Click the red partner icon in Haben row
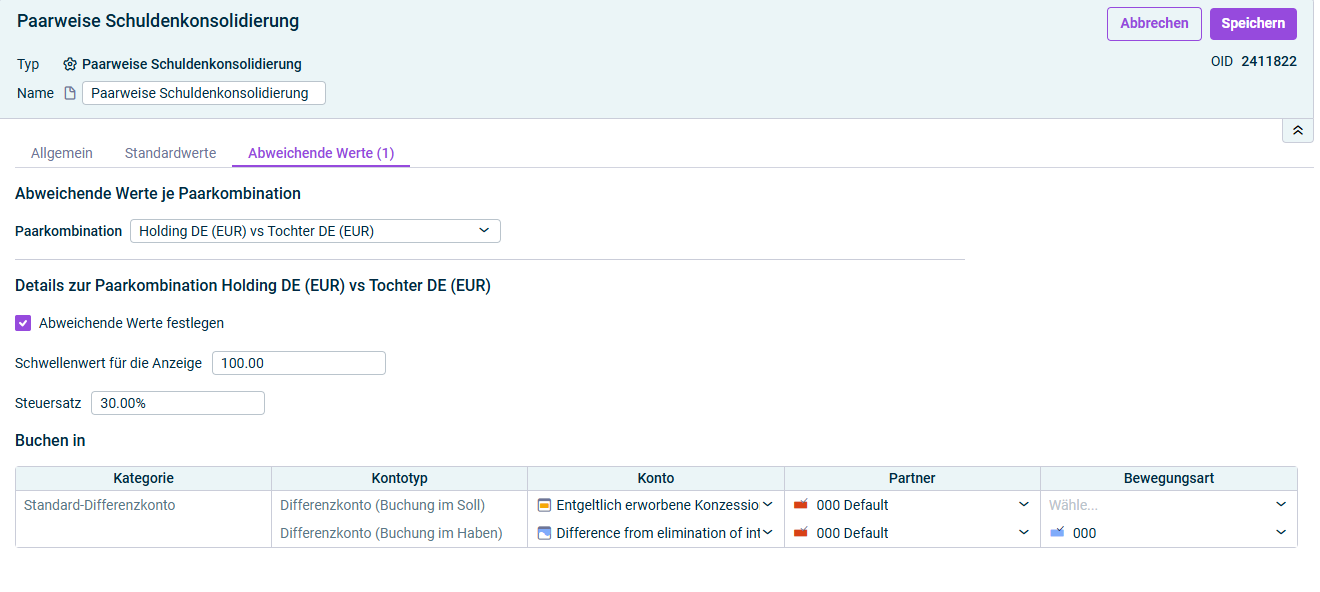Image resolution: width=1320 pixels, height=592 pixels. (x=800, y=533)
